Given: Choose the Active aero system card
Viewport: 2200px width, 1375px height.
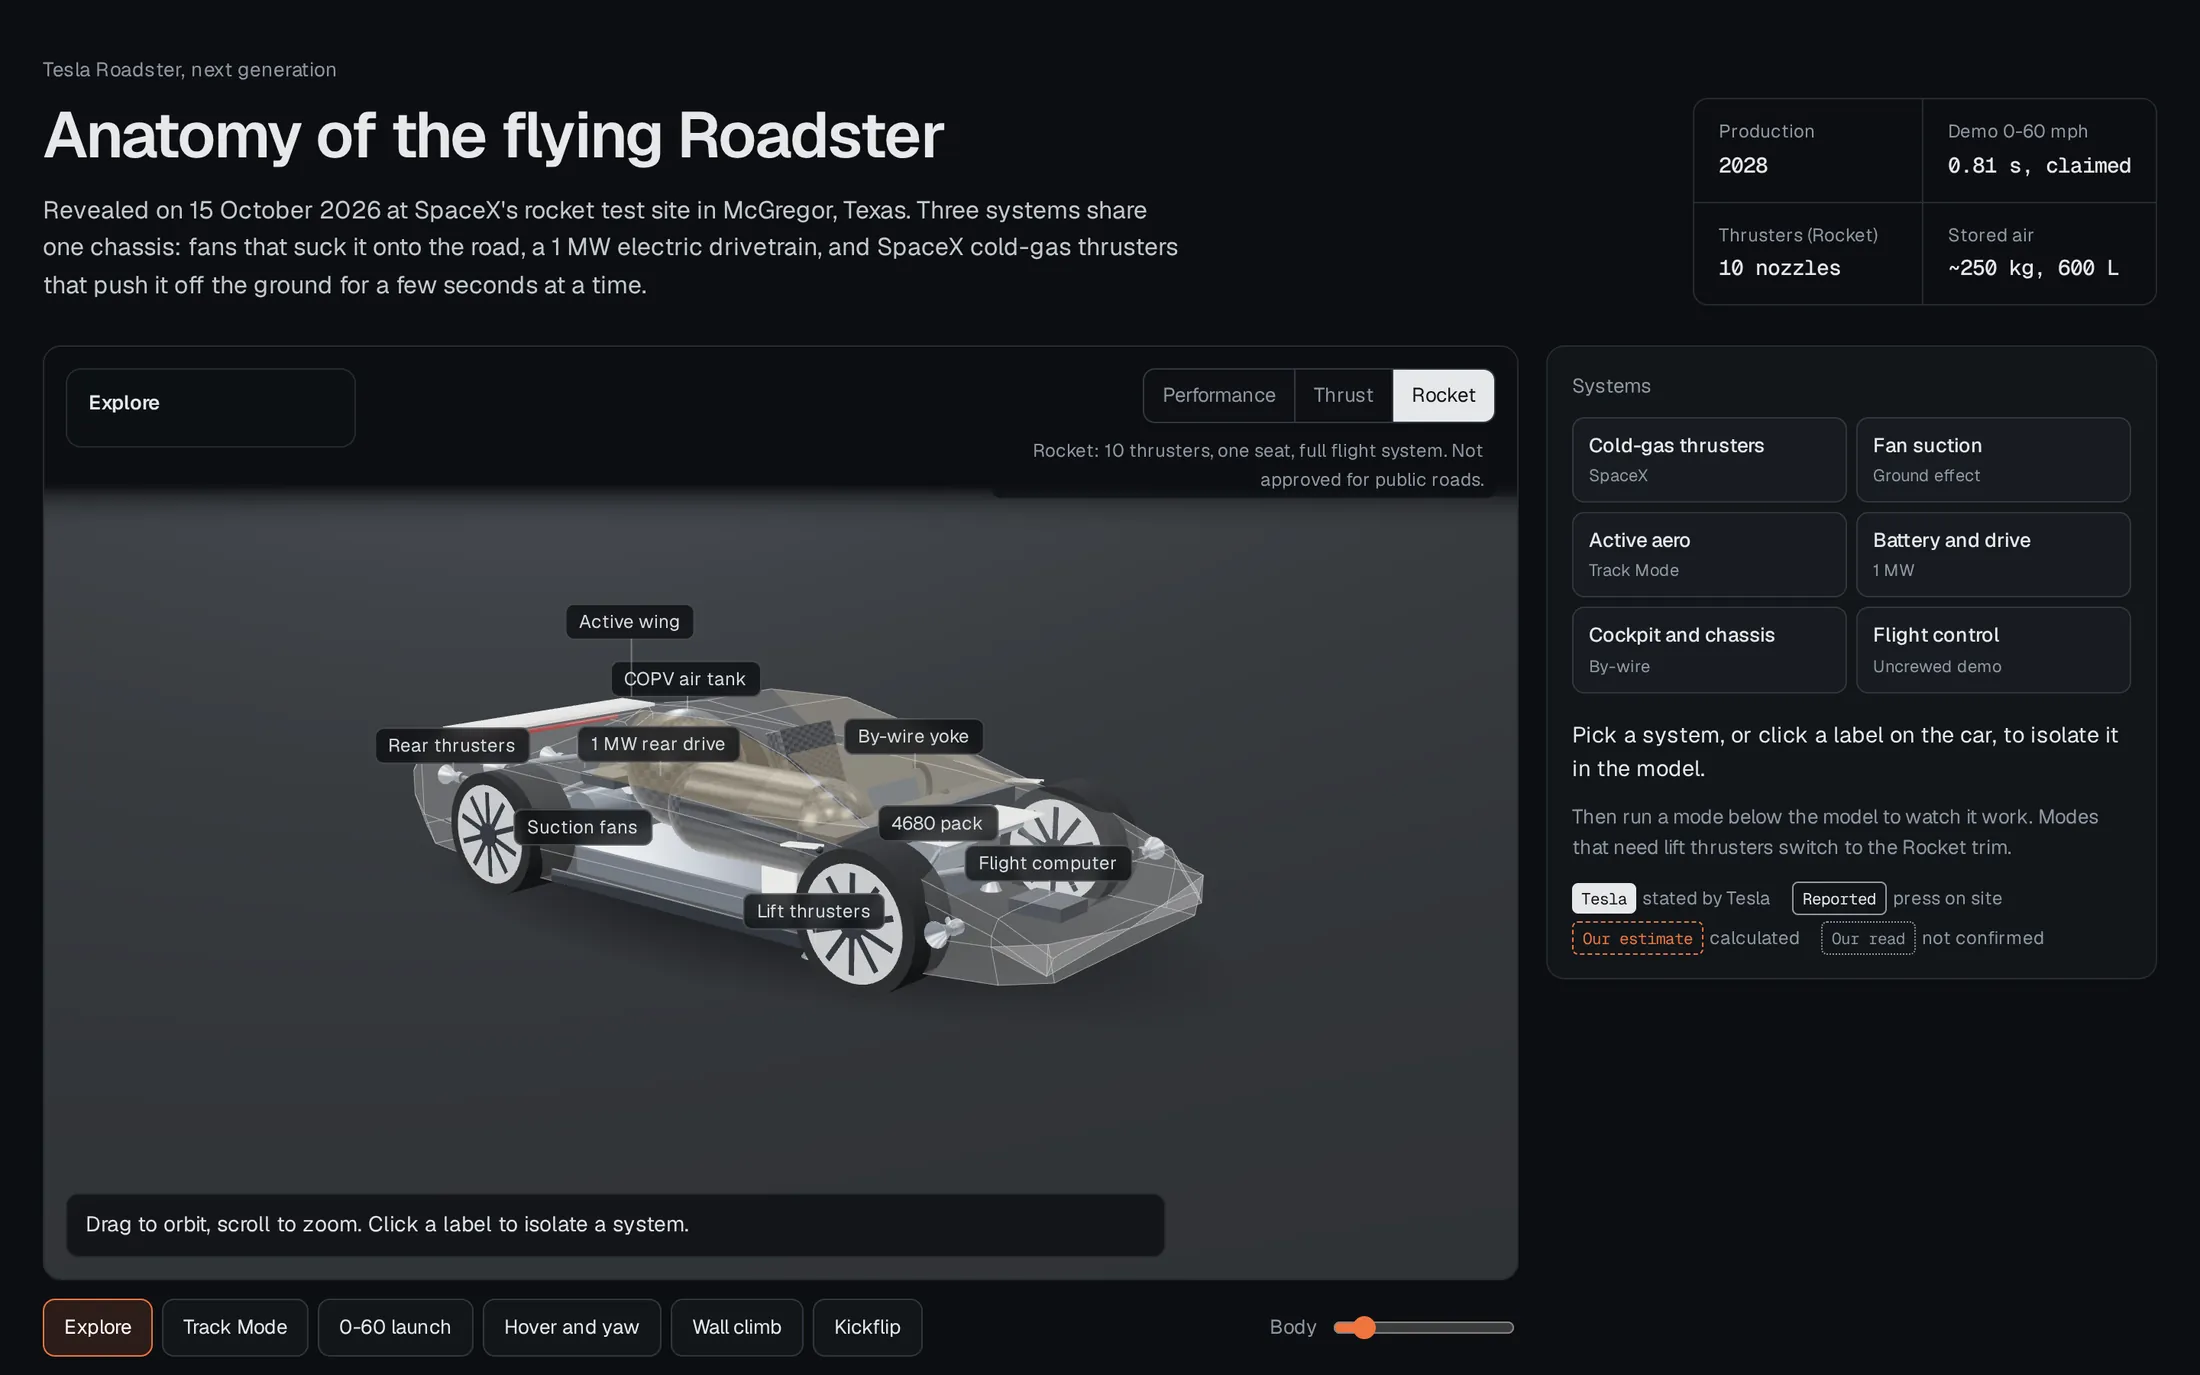Looking at the screenshot, I should tap(1708, 555).
